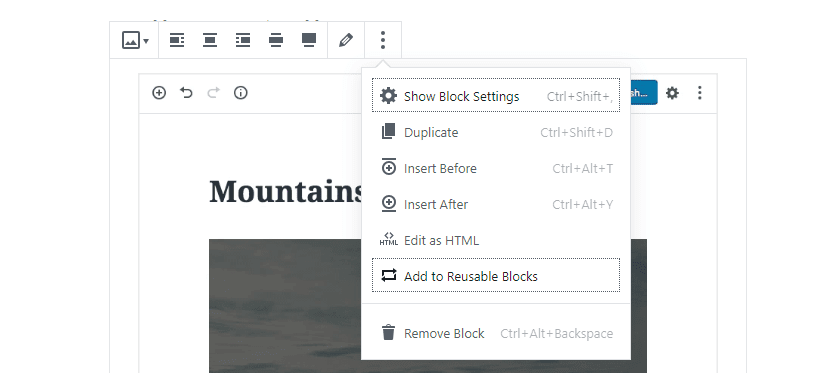Open content structure info icon
839x373 pixels.
(241, 93)
